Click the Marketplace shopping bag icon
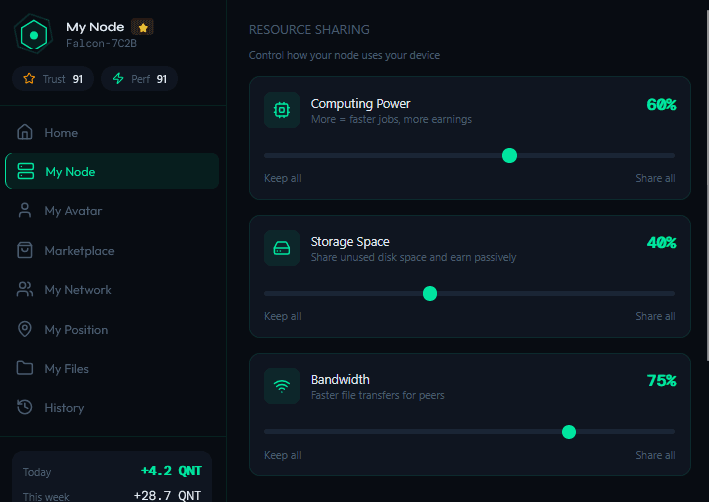Screen dimensions: 709x502 click(x=25, y=250)
